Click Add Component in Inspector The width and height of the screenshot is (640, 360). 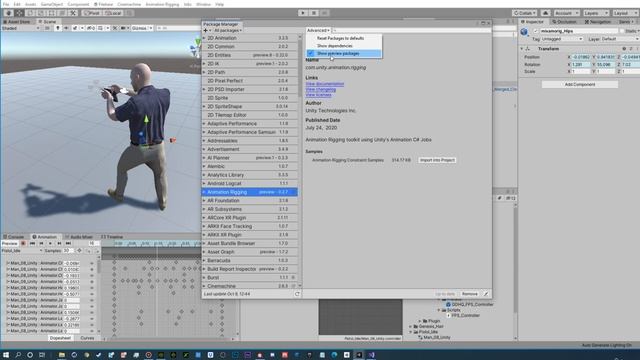[x=580, y=84]
